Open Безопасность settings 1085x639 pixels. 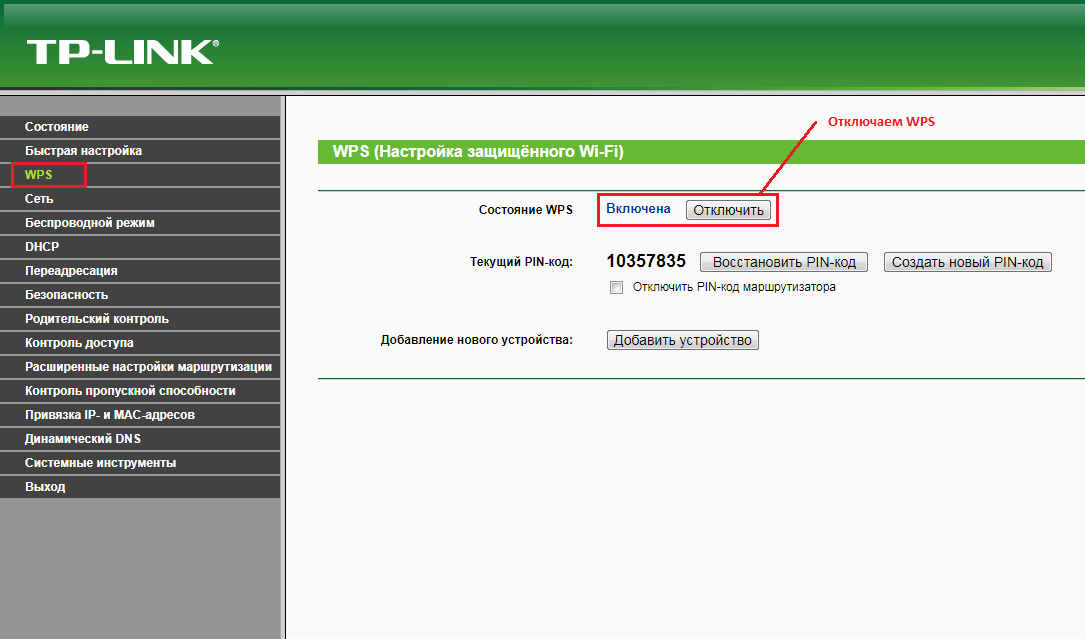(x=66, y=295)
